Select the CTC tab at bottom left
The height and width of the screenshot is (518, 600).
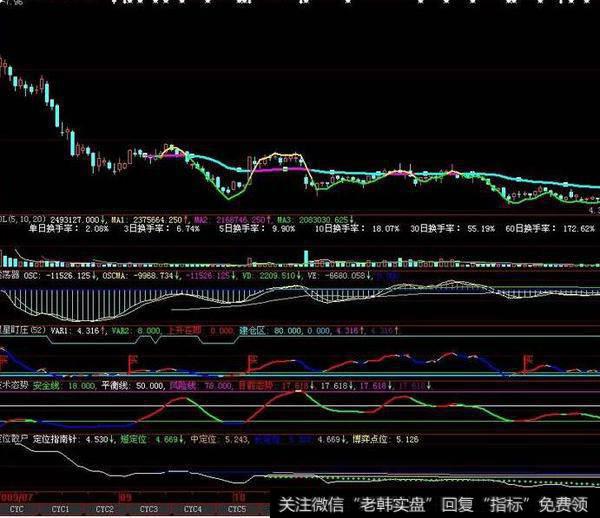pyautogui.click(x=17, y=509)
